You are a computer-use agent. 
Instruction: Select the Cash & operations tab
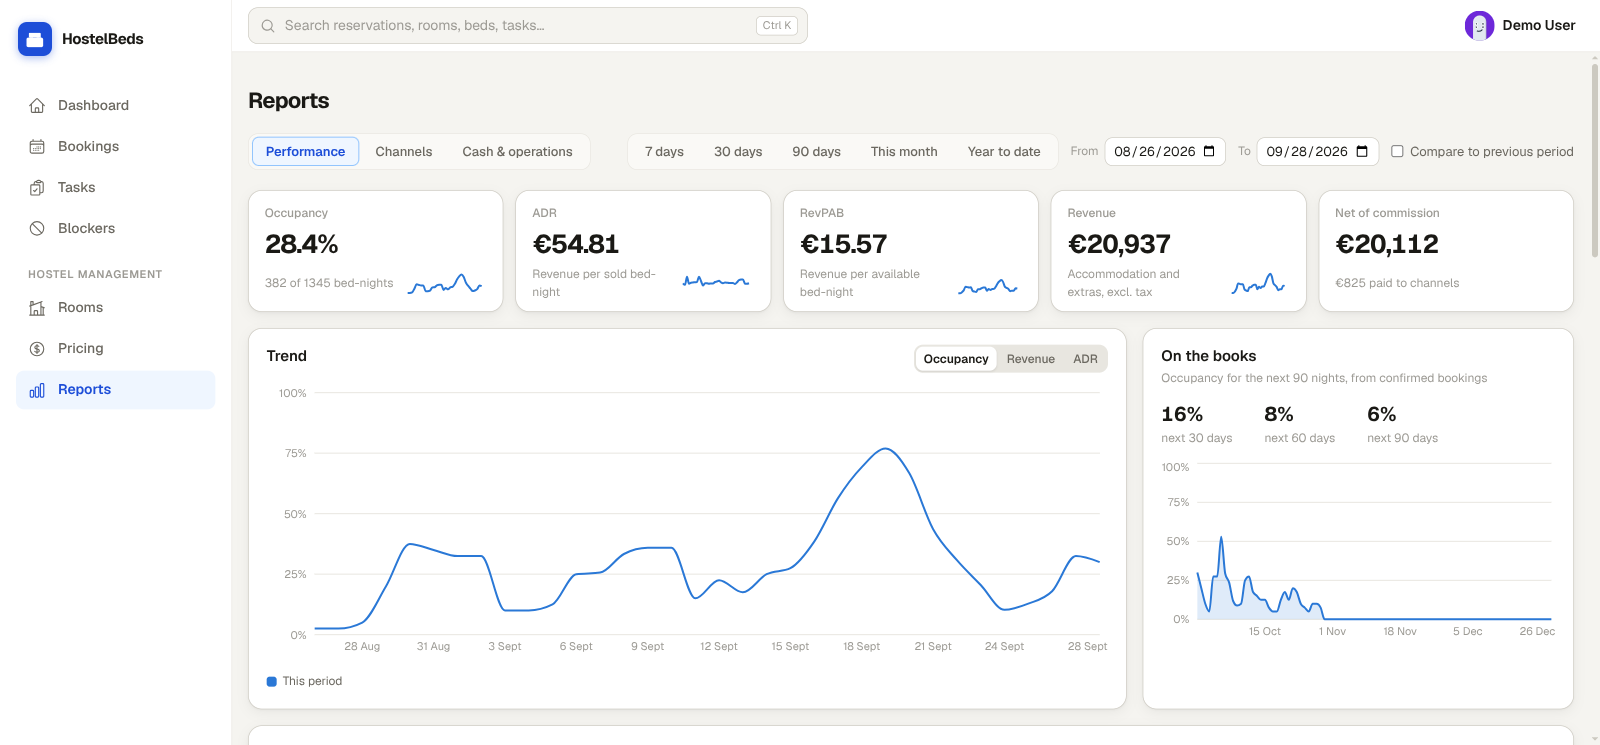tap(517, 151)
